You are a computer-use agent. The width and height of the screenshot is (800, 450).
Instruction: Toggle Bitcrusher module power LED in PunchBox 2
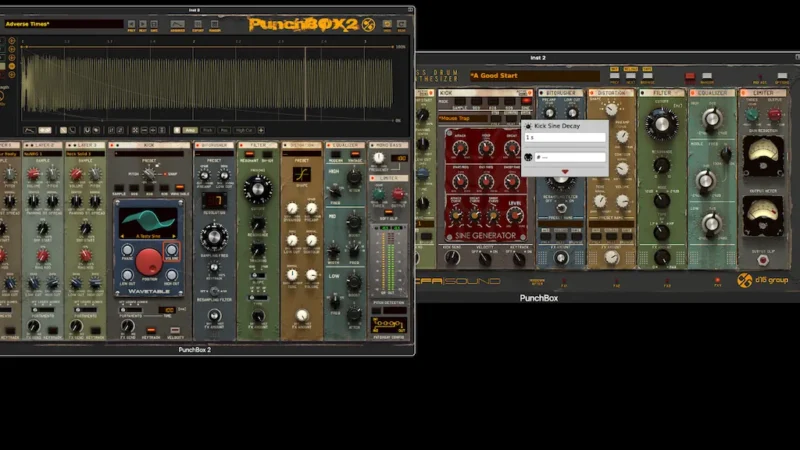(x=198, y=145)
